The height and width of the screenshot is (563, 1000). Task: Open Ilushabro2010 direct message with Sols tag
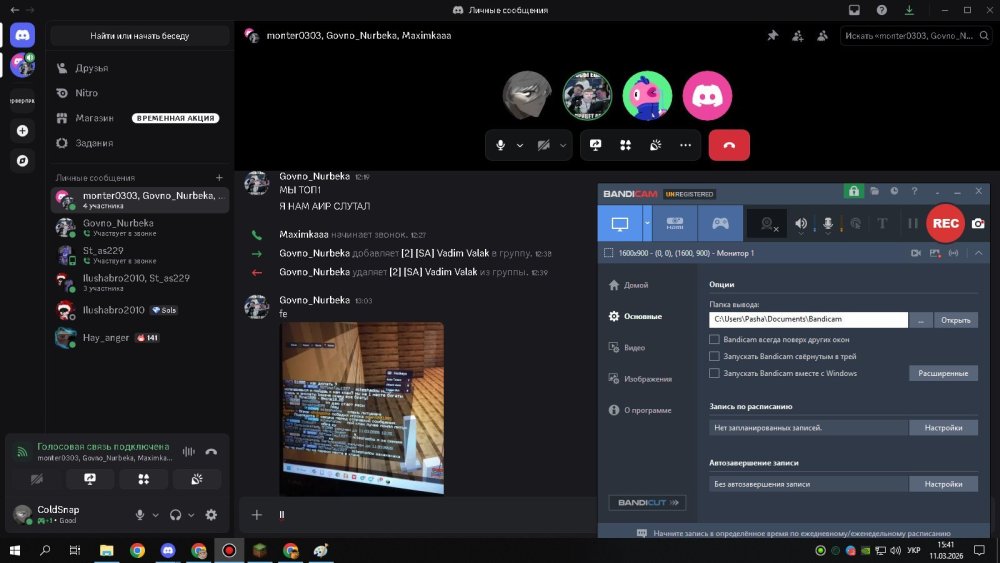[x=140, y=310]
